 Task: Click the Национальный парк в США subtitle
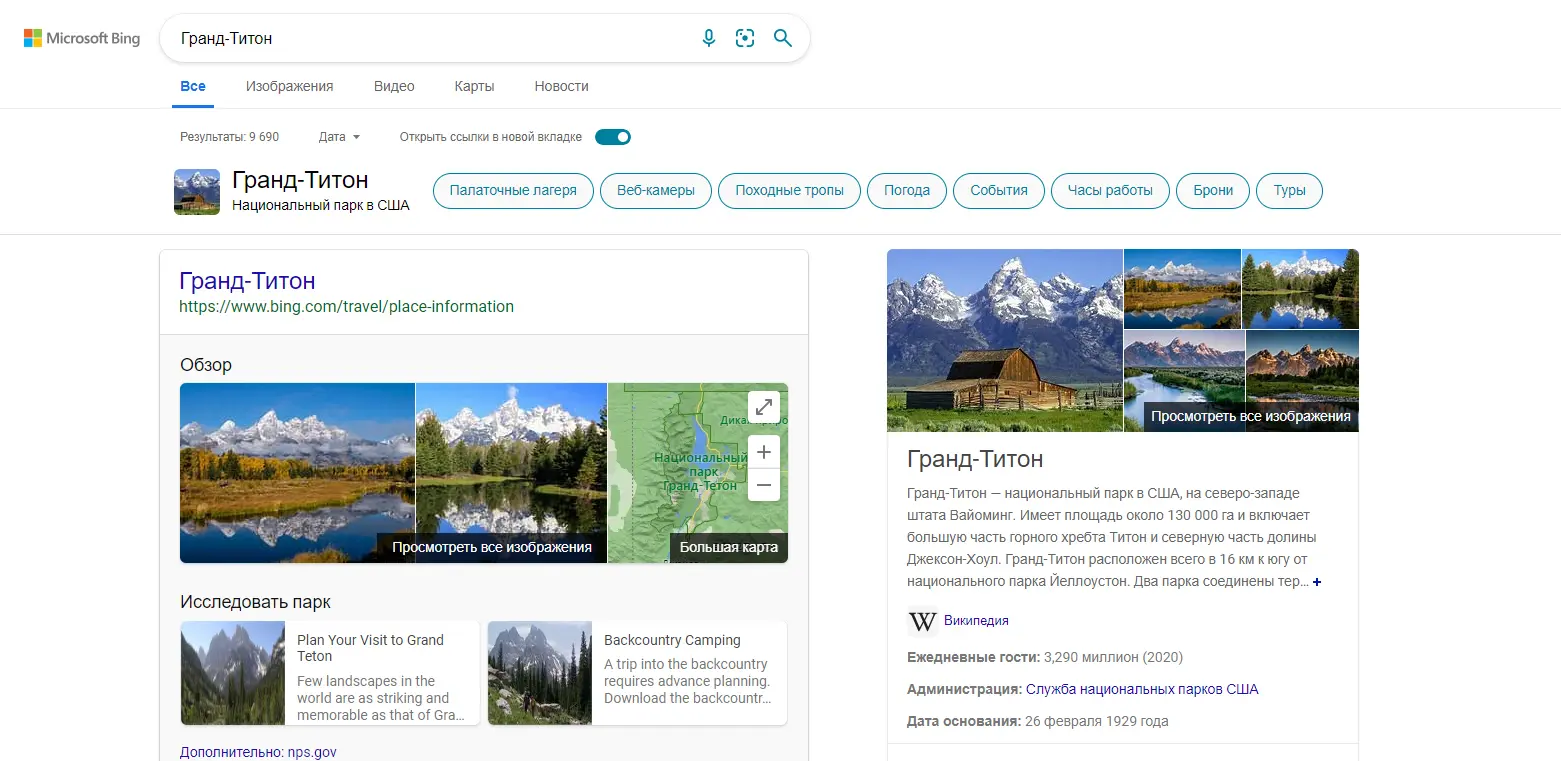[x=321, y=205]
